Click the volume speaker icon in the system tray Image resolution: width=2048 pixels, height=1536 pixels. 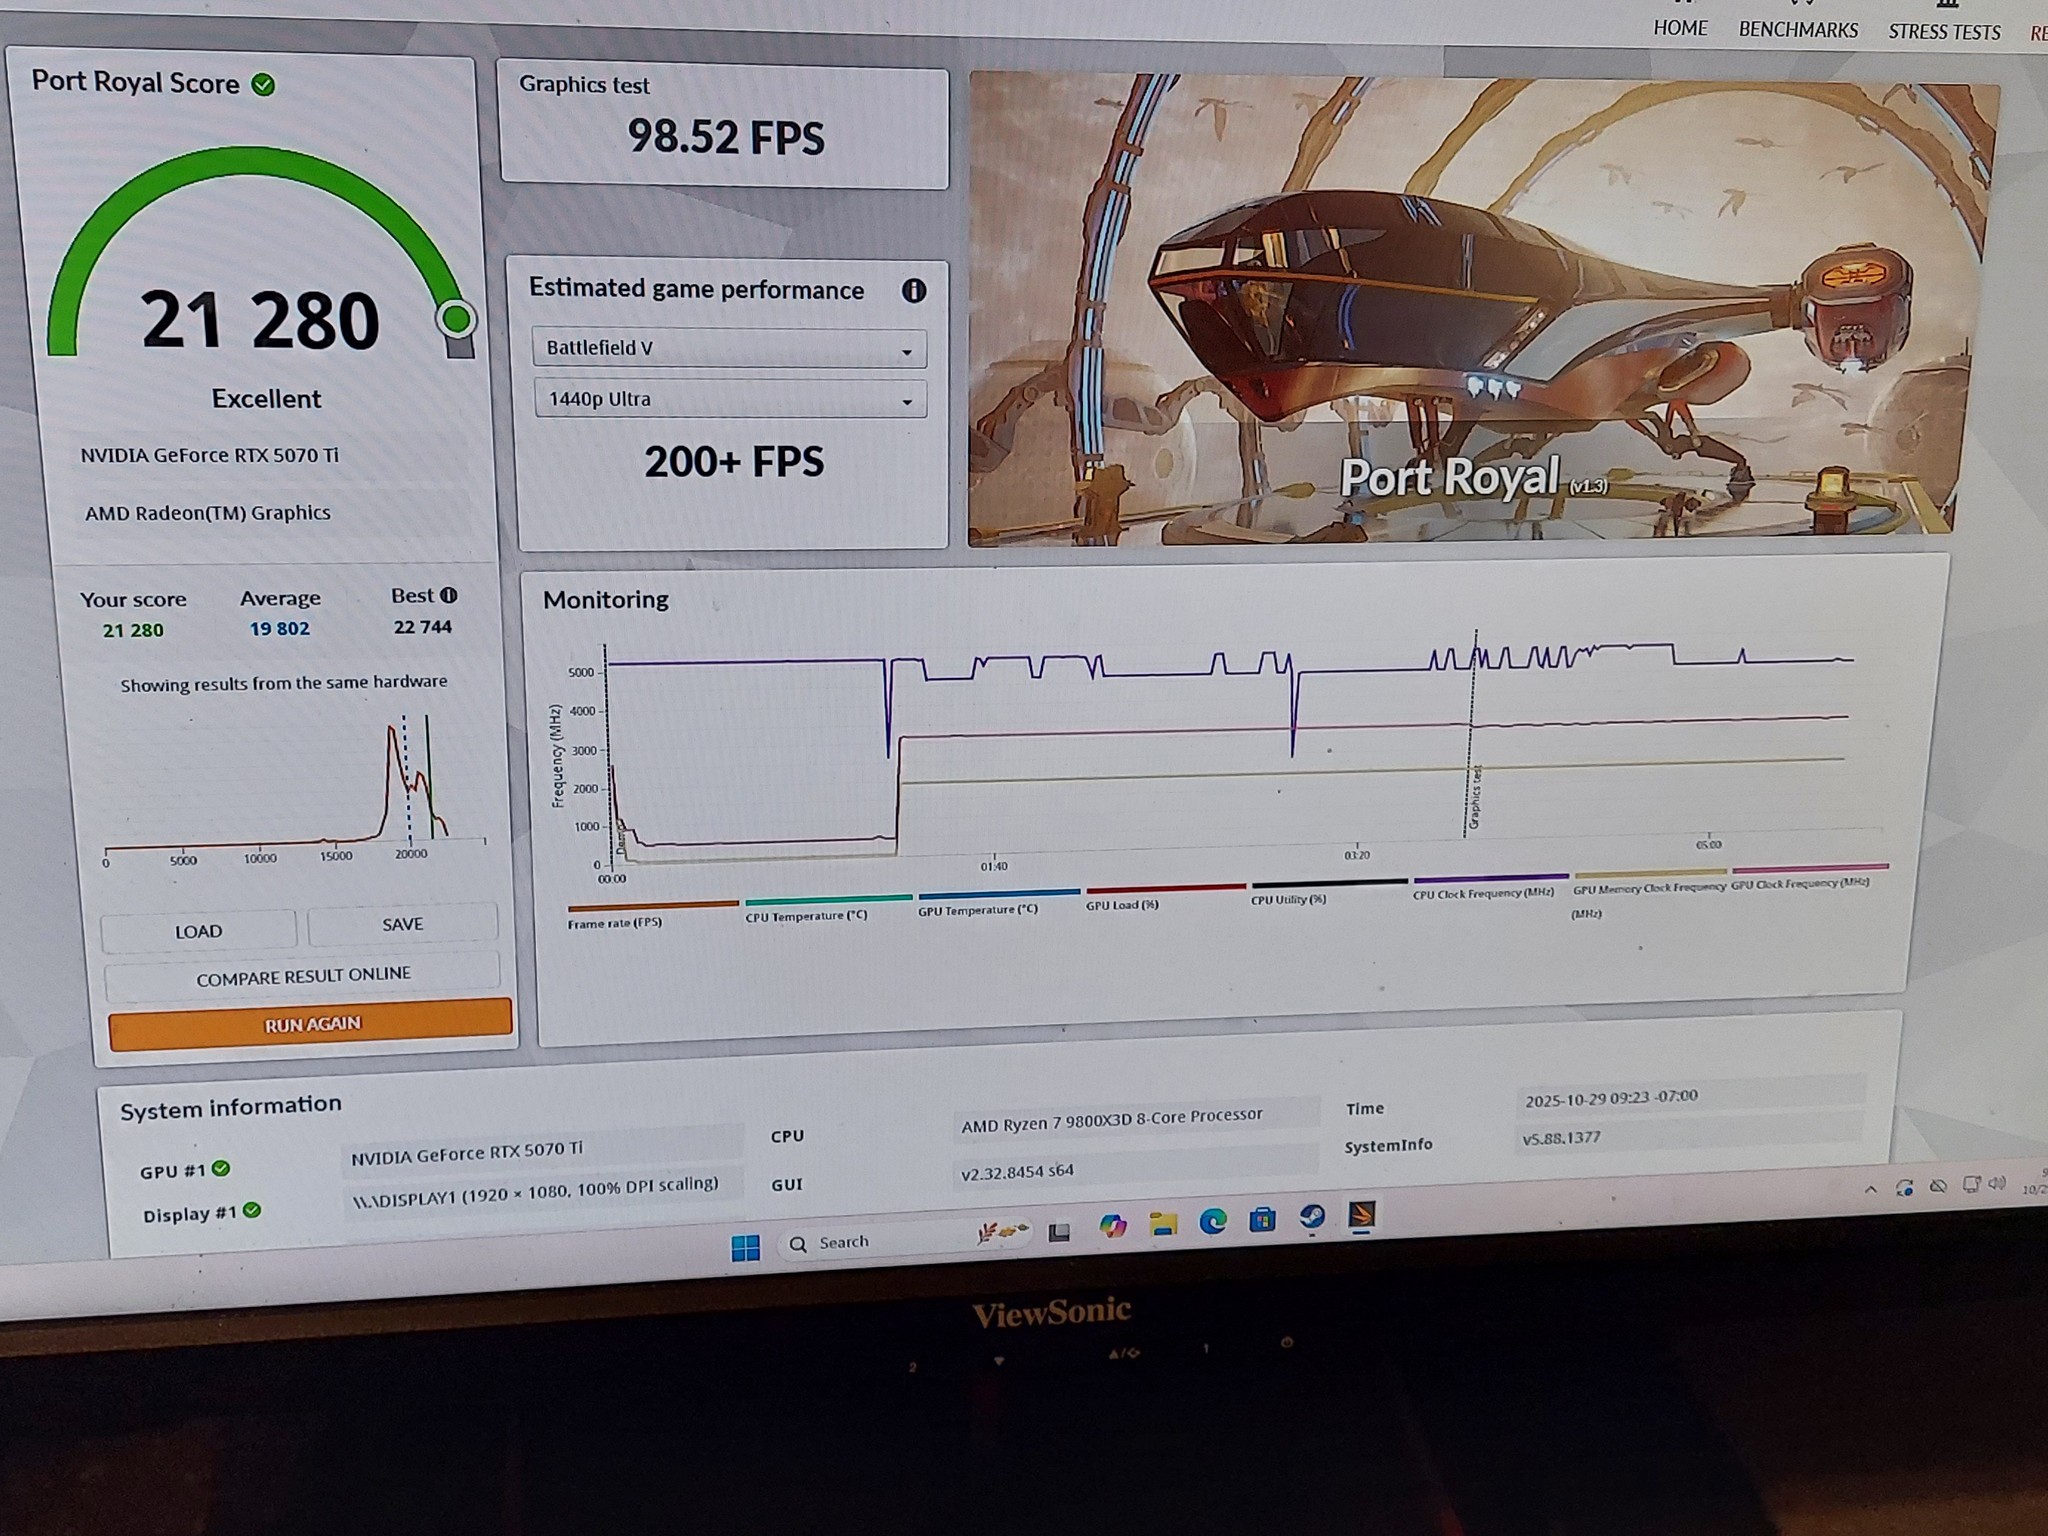pos(1997,1183)
